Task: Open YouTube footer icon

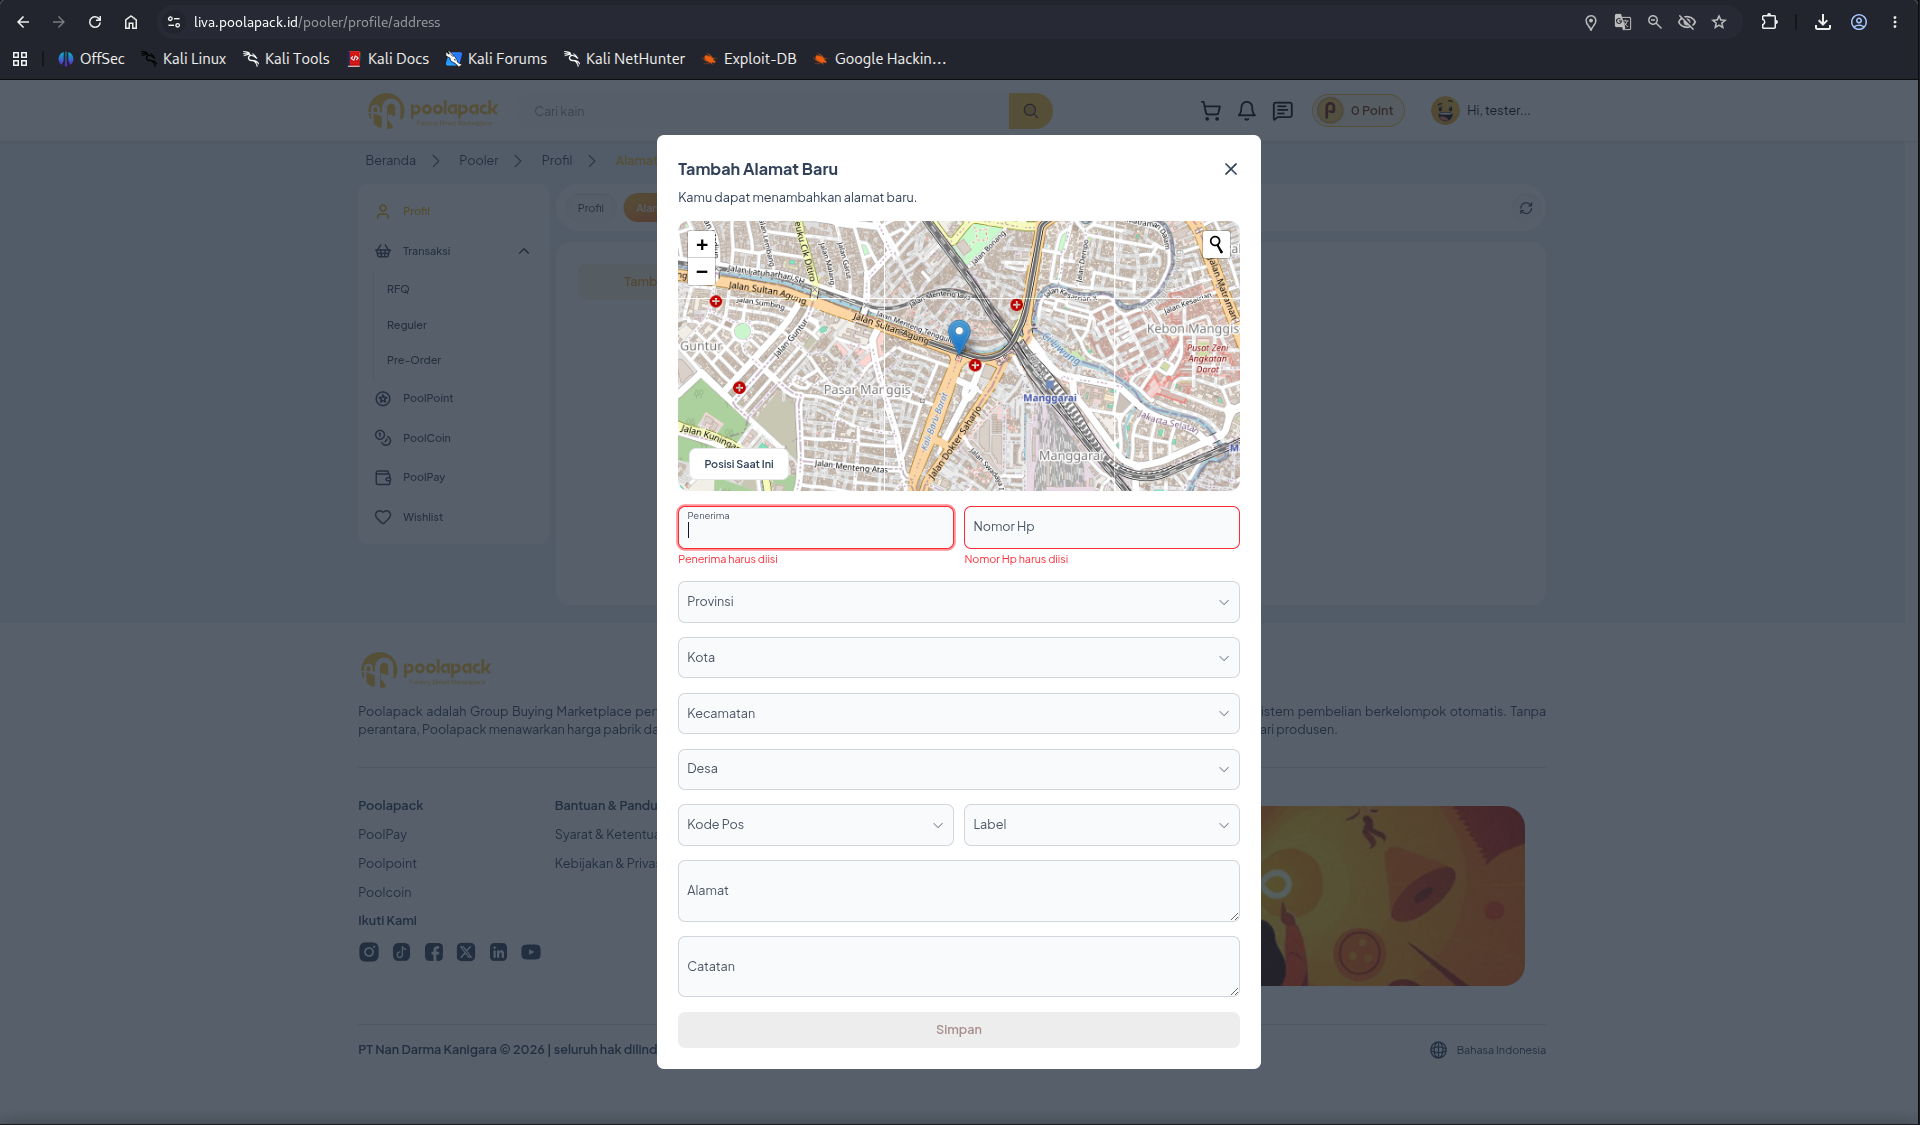Action: coord(531,952)
